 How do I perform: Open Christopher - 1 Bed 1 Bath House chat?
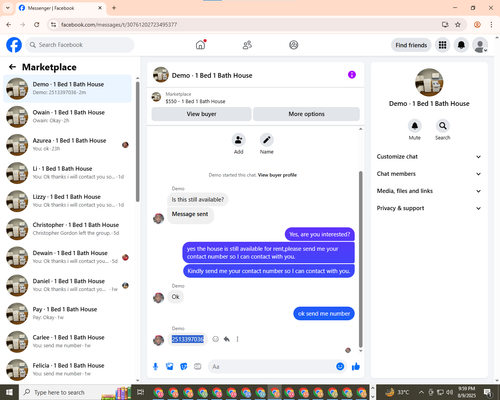68,229
